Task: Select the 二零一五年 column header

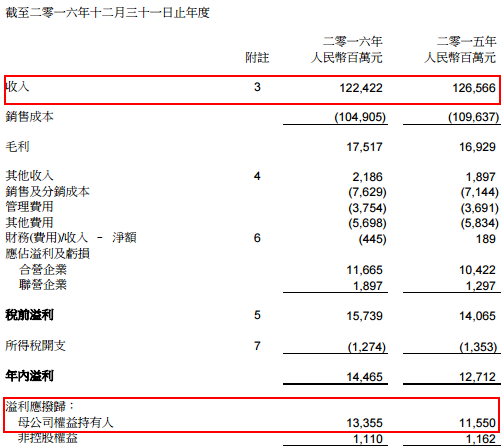Action: click(466, 41)
